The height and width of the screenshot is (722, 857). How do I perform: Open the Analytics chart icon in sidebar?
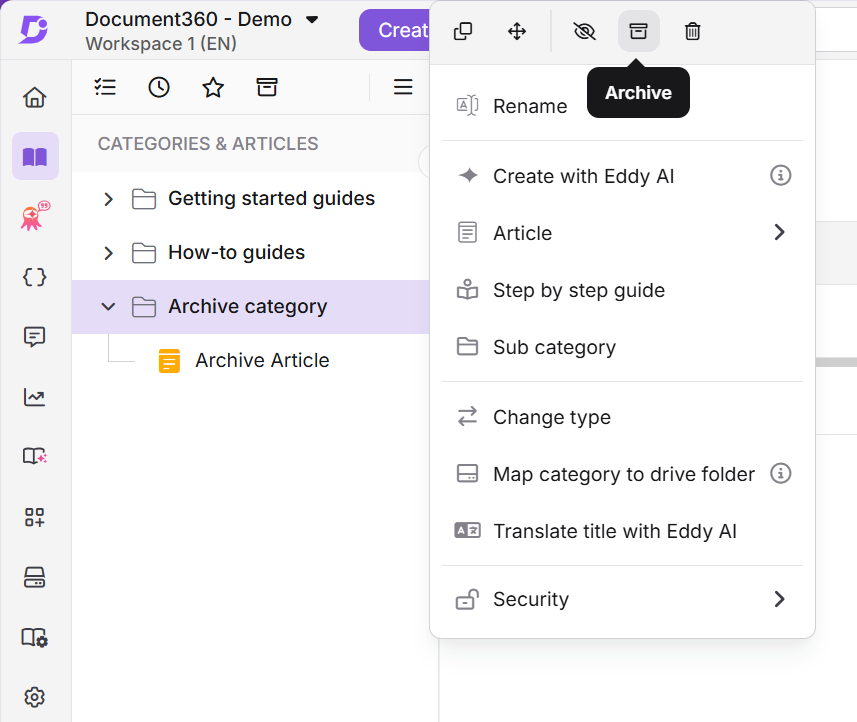(34, 397)
